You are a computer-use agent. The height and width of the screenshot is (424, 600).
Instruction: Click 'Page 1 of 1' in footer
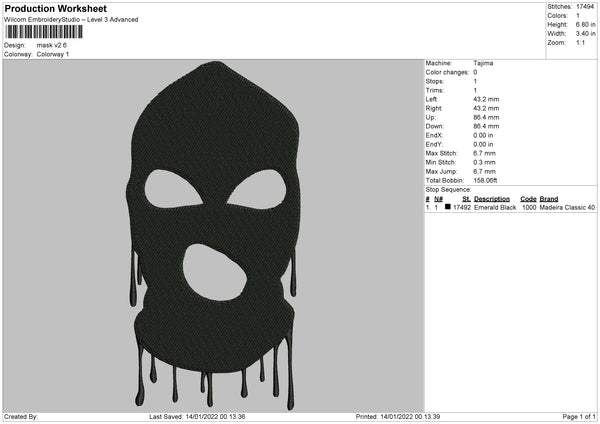click(x=579, y=417)
